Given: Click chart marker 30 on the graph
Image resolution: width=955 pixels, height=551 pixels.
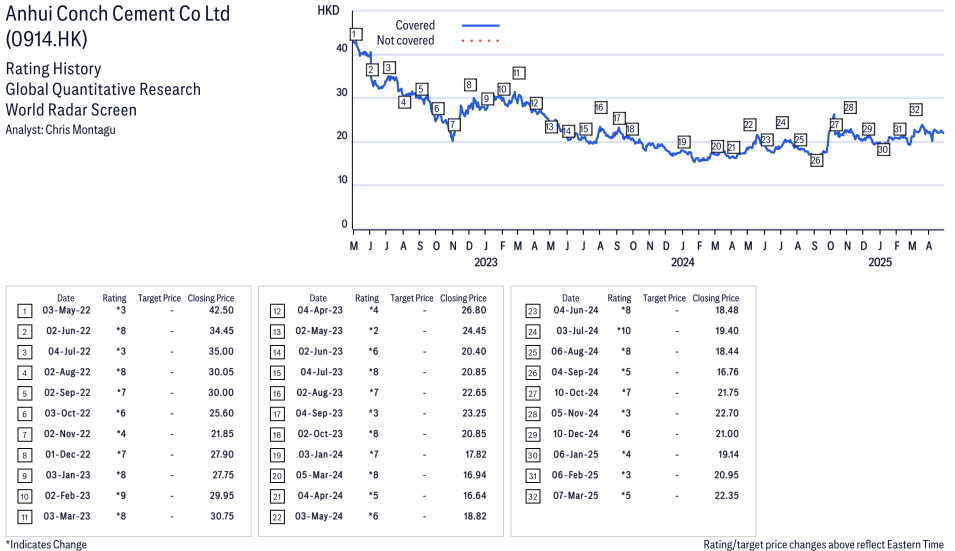Looking at the screenshot, I should 883,149.
